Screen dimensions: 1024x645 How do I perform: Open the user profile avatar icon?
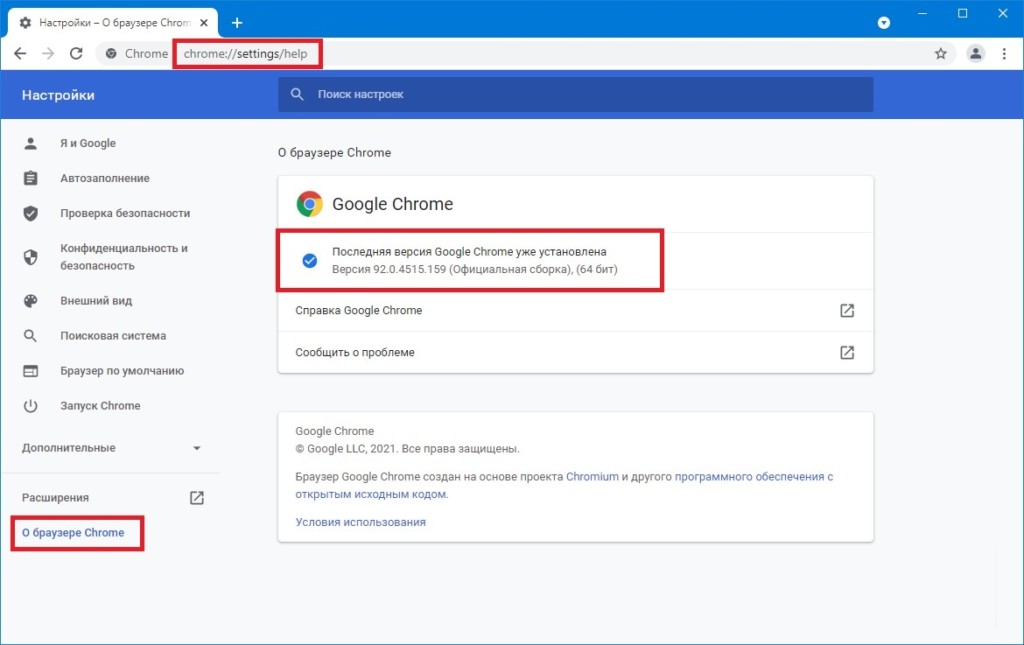click(x=975, y=54)
